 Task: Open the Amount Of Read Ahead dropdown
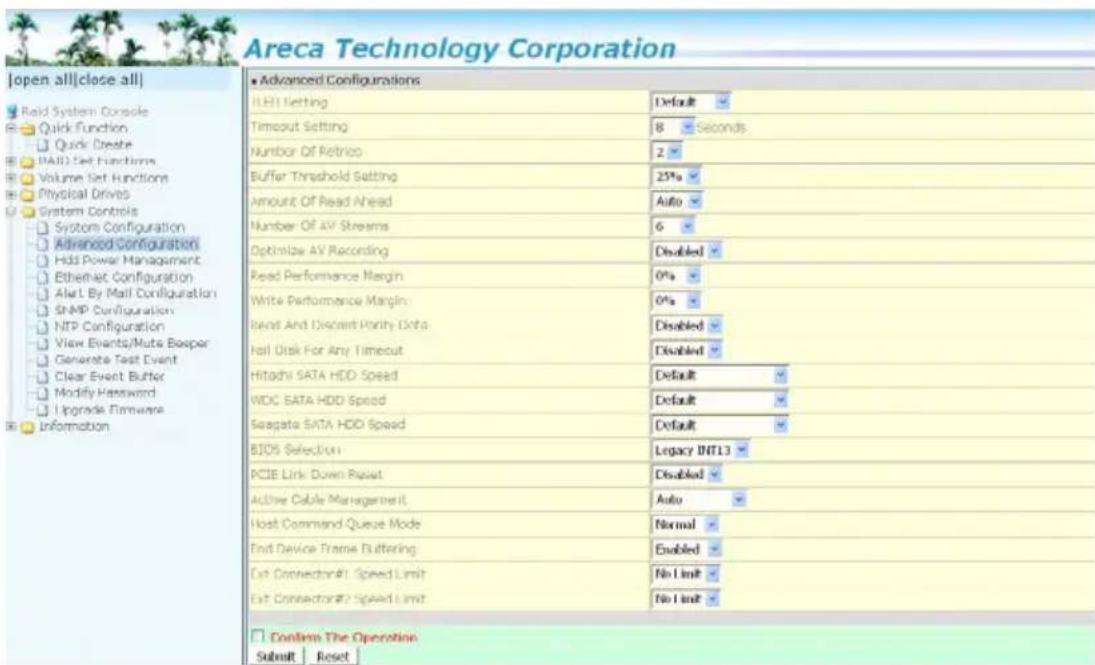(676, 201)
